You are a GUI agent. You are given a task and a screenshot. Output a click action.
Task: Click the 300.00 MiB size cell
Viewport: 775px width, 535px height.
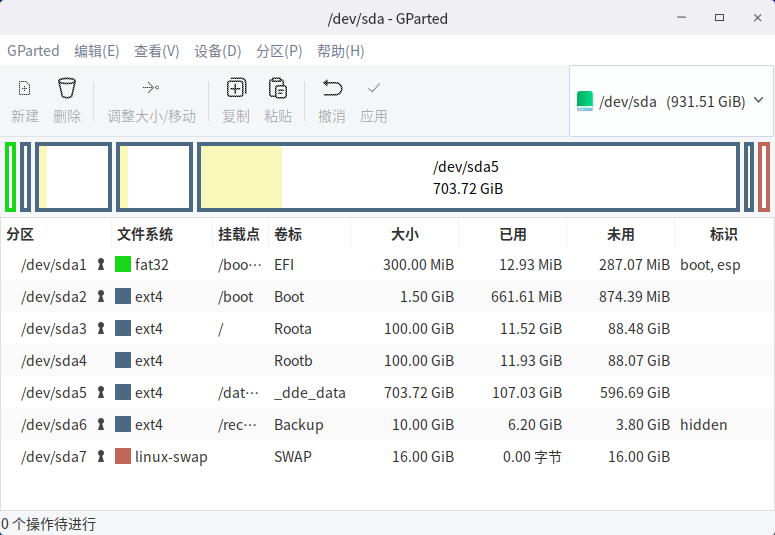click(418, 265)
